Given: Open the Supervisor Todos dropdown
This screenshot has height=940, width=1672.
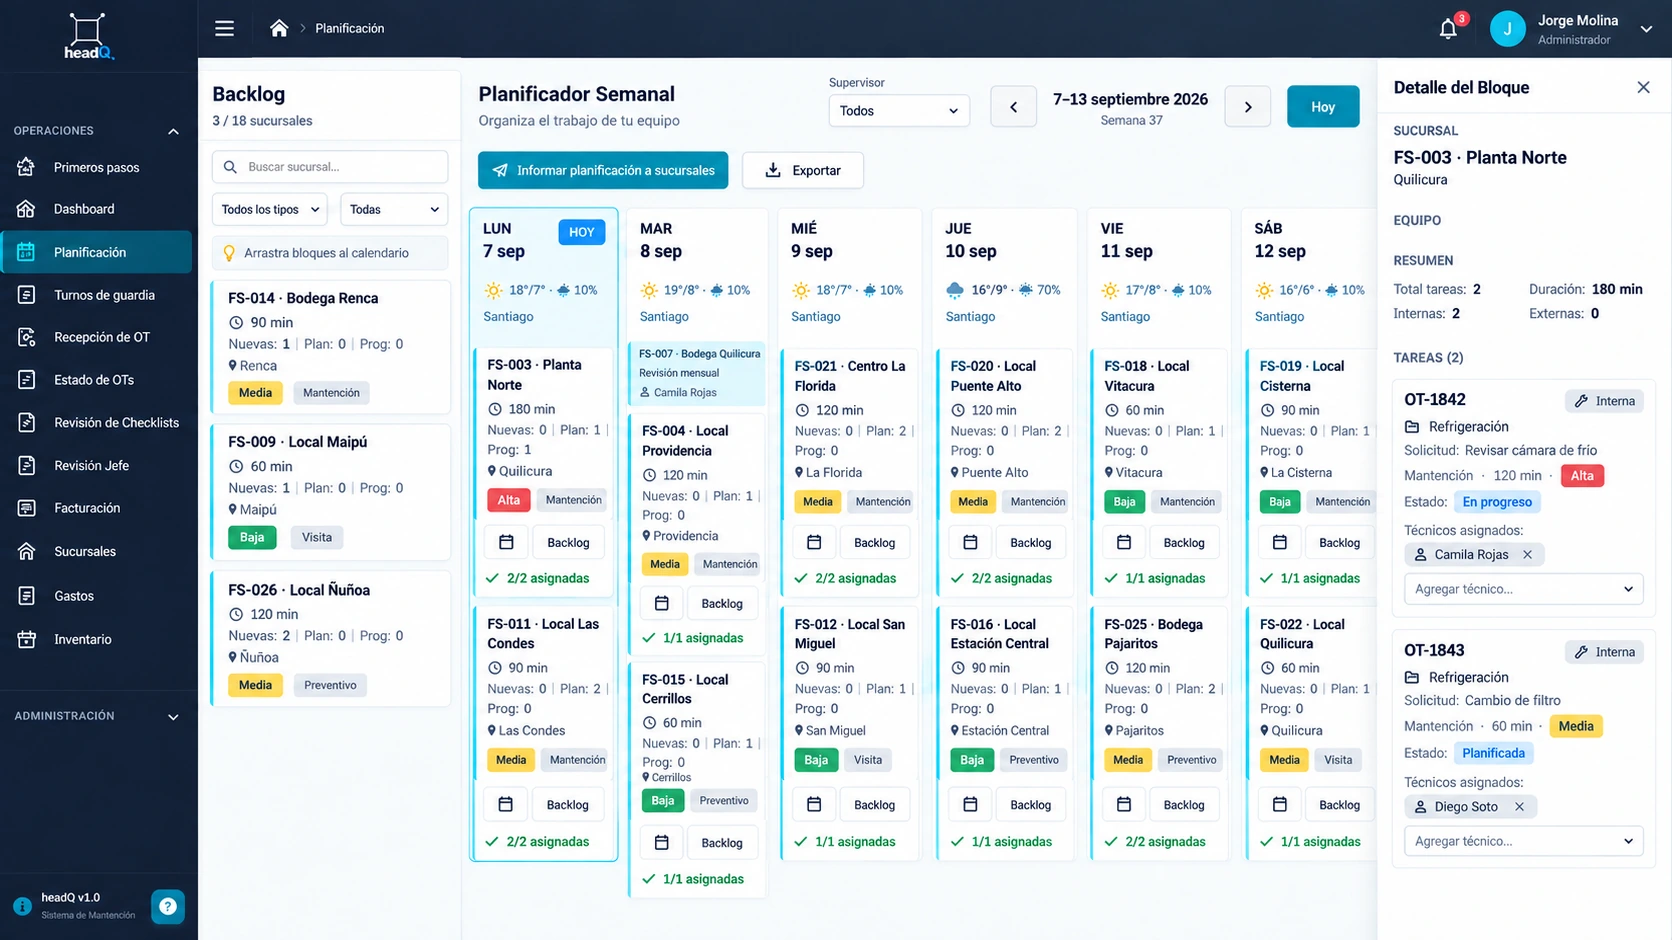Looking at the screenshot, I should click(x=899, y=110).
